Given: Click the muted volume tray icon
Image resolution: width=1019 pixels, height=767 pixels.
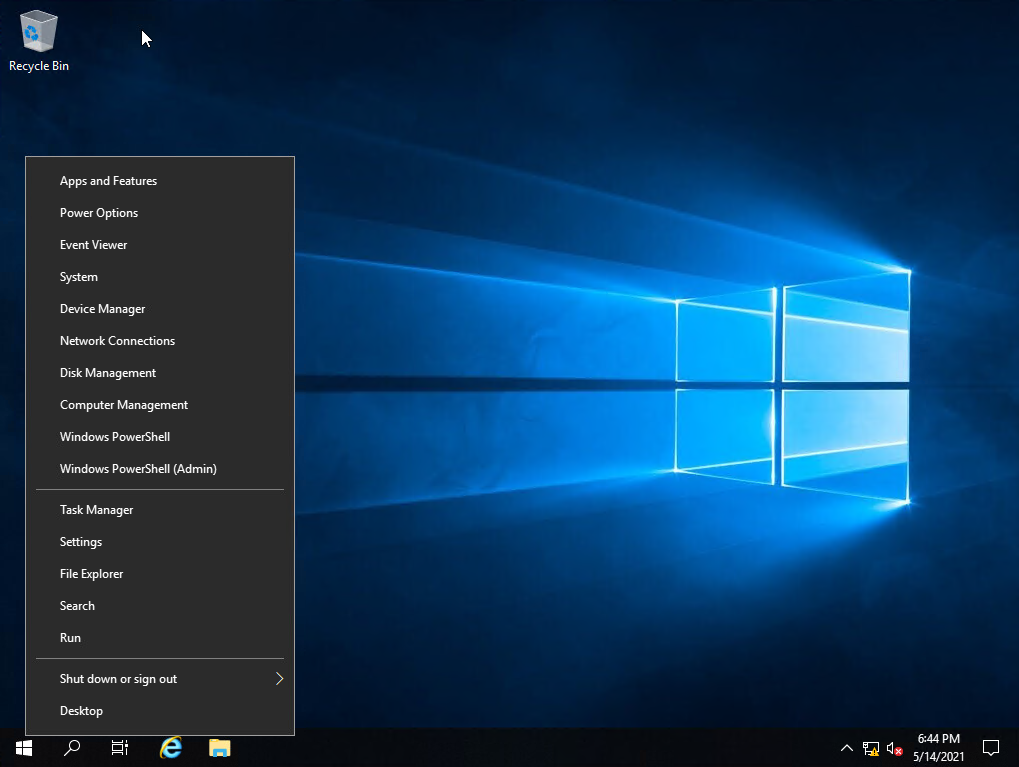Looking at the screenshot, I should (x=894, y=749).
